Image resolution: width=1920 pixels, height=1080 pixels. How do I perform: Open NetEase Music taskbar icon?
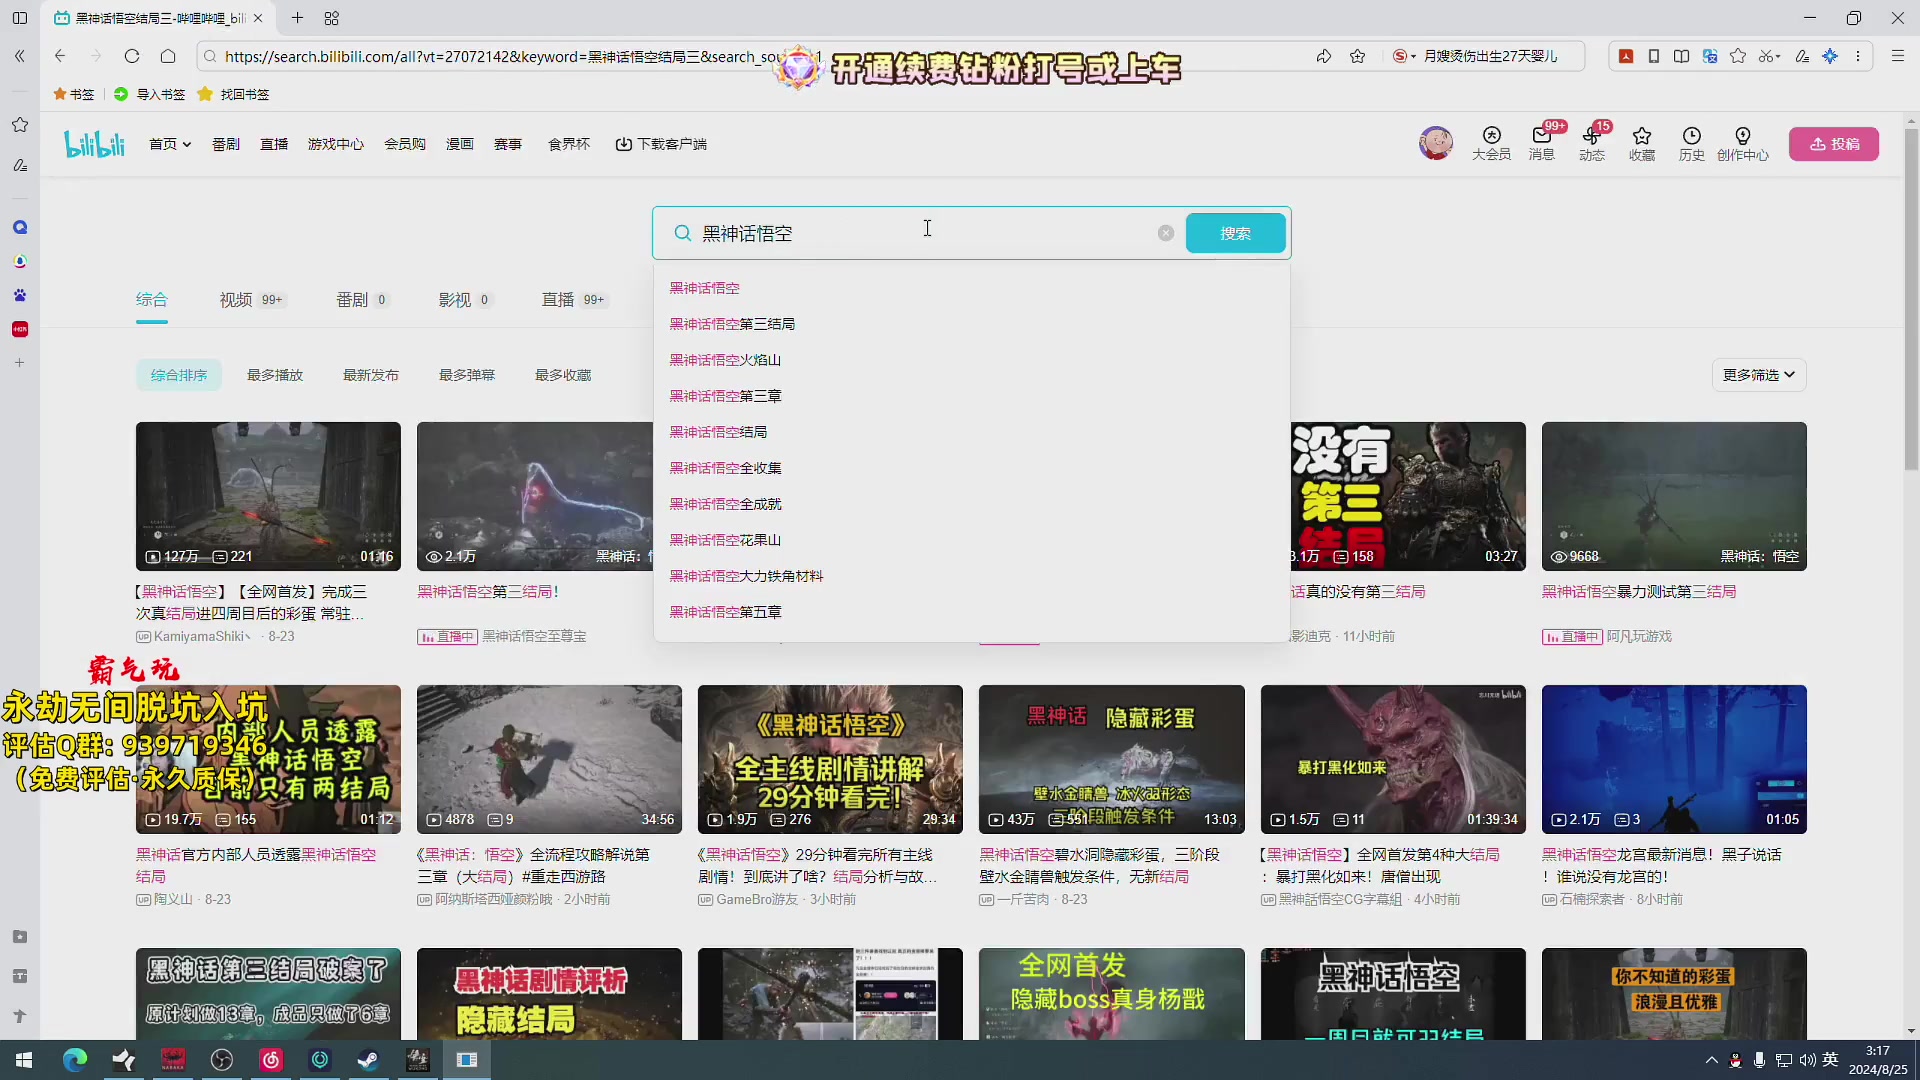point(271,1060)
